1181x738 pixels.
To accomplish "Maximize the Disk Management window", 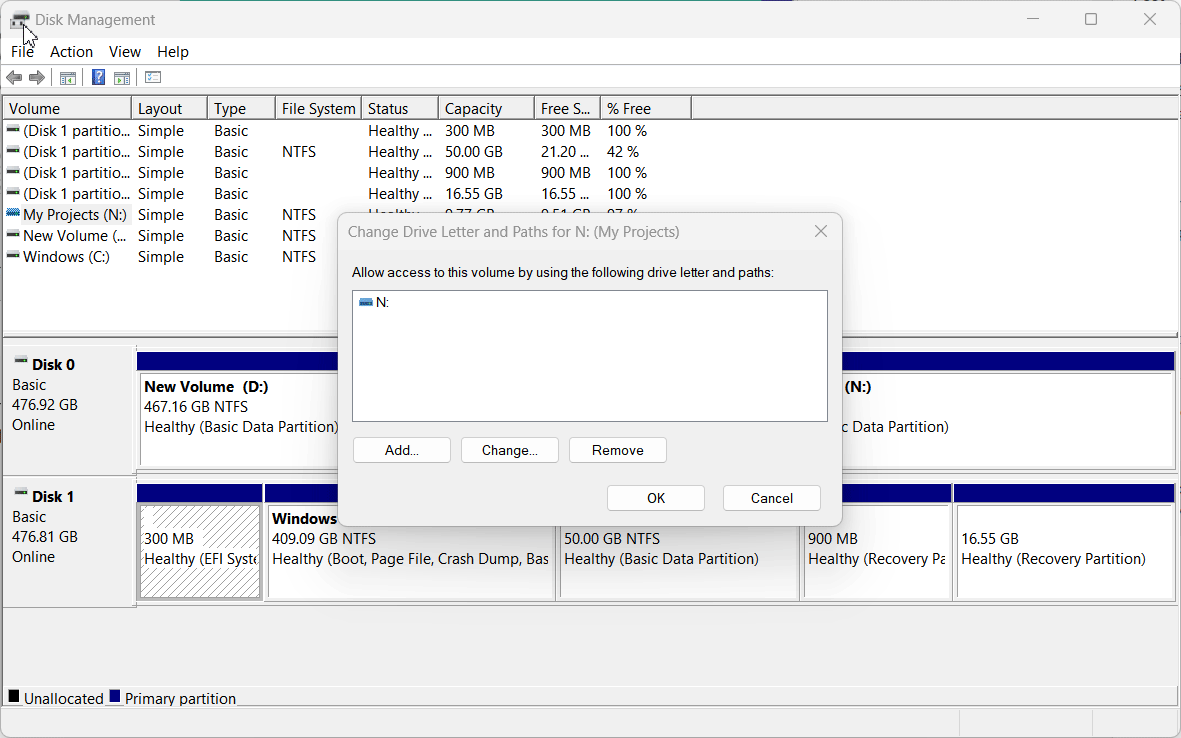I will [x=1091, y=20].
